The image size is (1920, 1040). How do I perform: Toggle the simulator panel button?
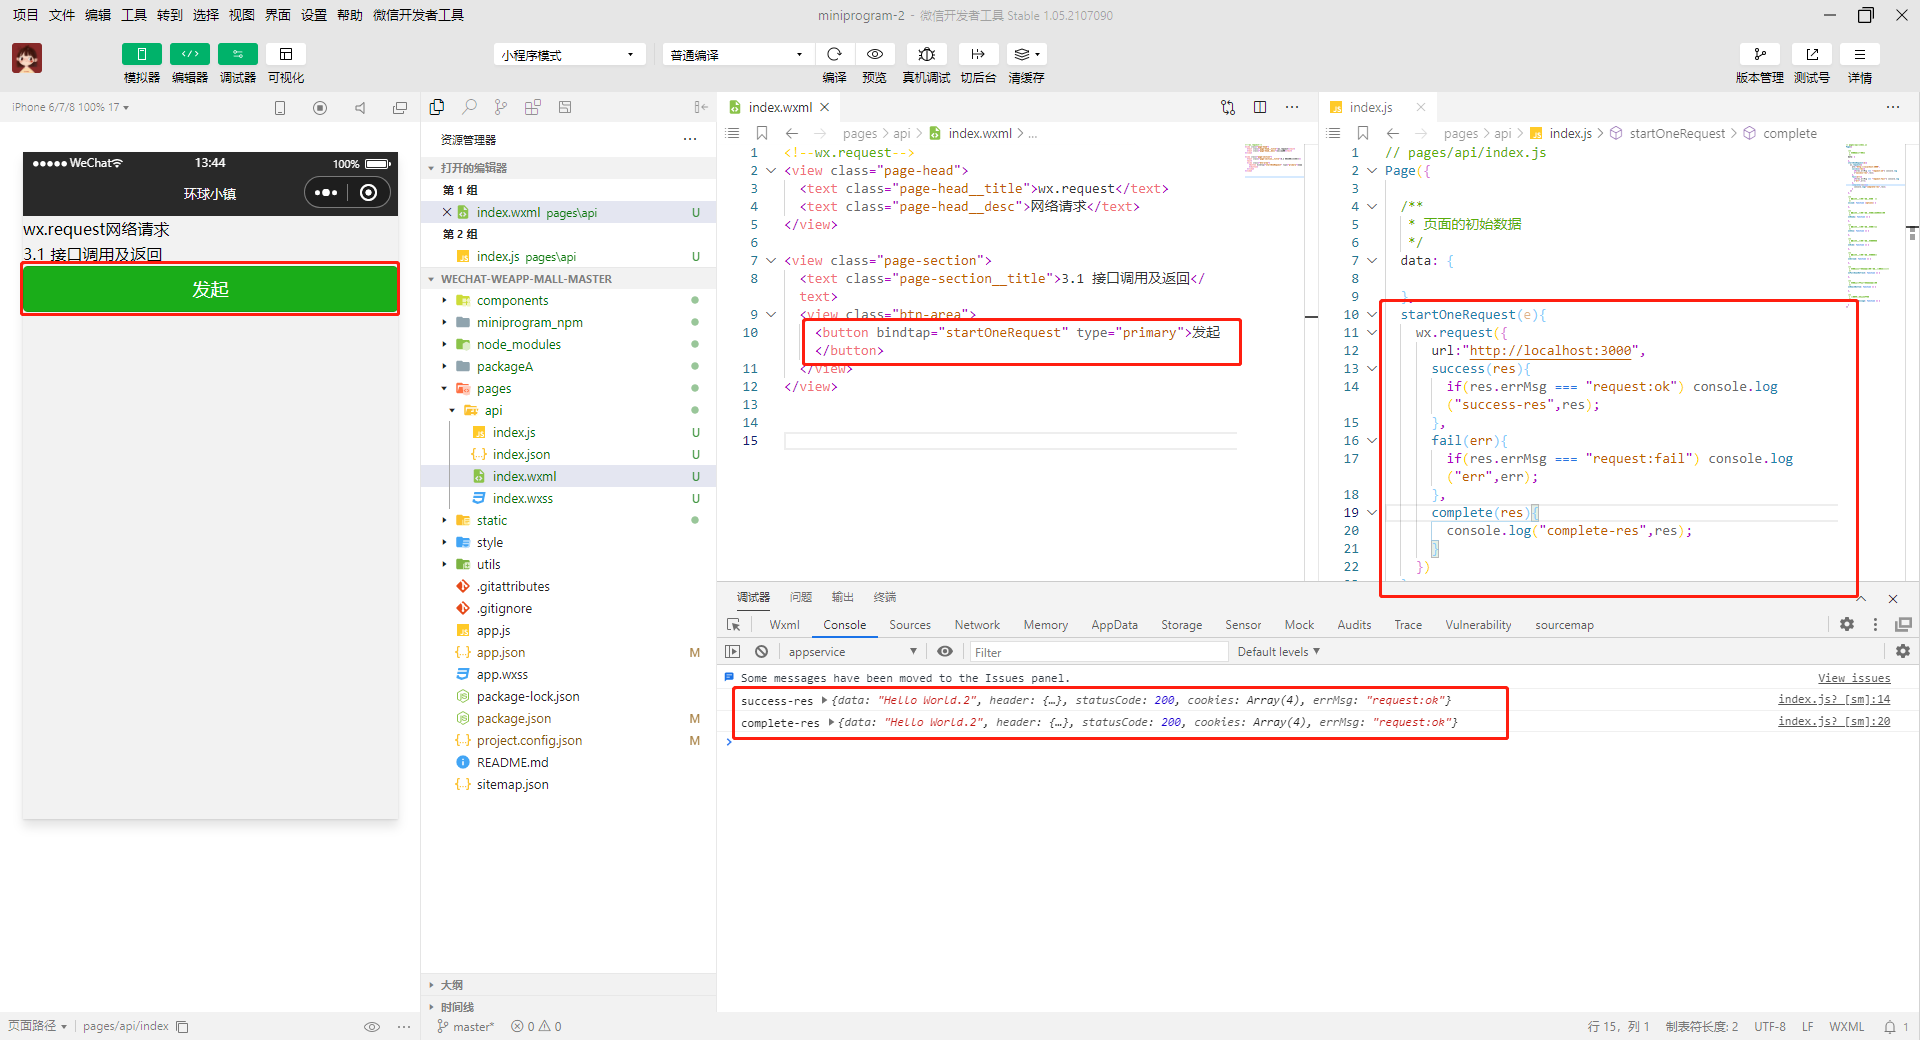coord(141,54)
